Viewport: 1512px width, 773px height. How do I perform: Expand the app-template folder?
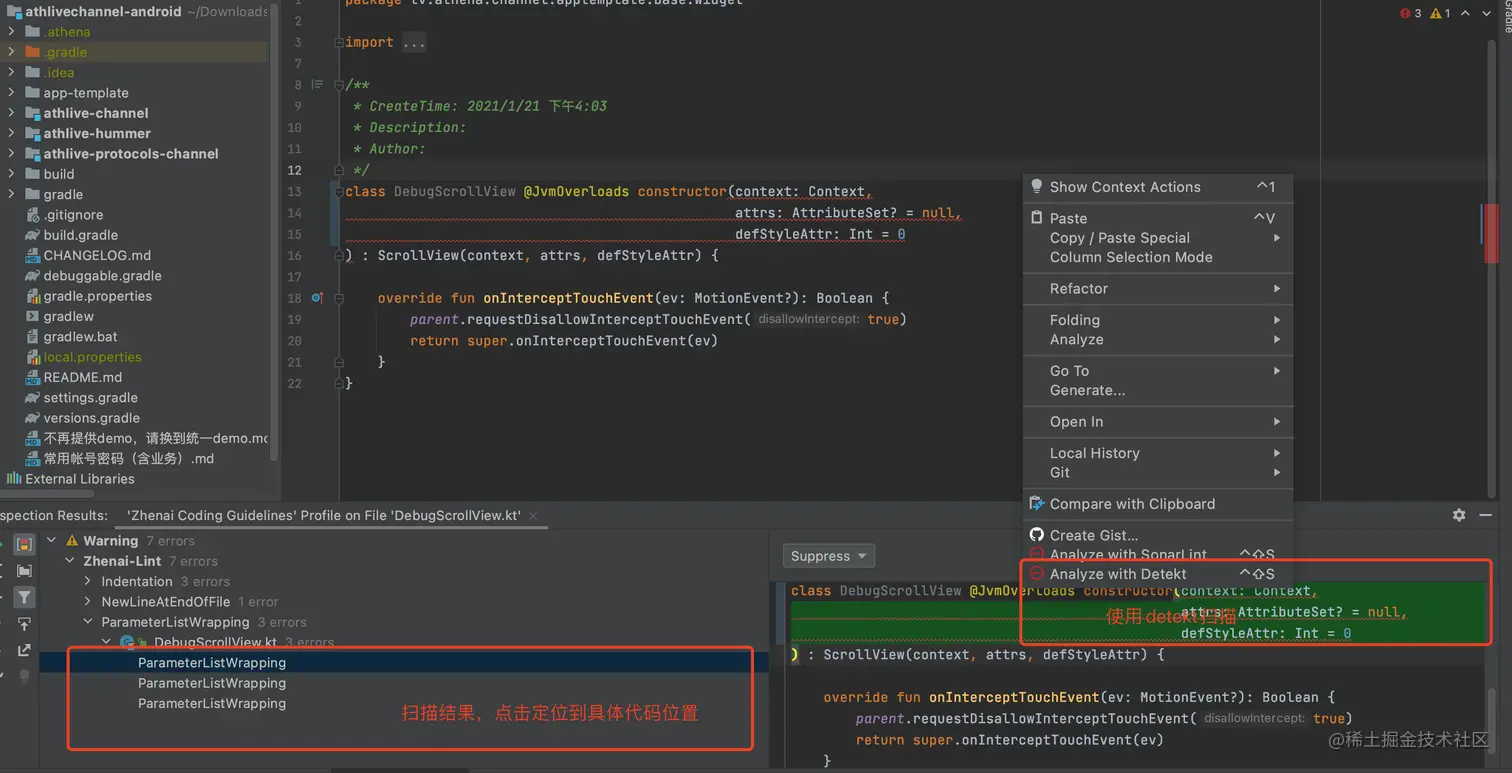point(11,93)
